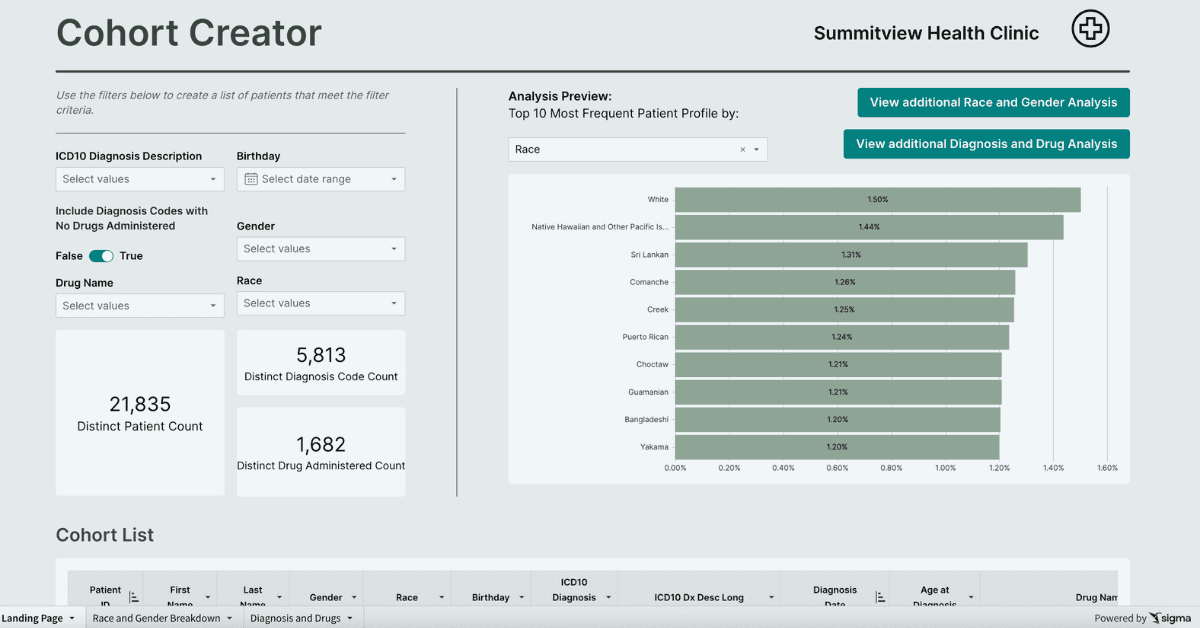Click the Cohort List heading
The image size is (1200, 628).
105,535
